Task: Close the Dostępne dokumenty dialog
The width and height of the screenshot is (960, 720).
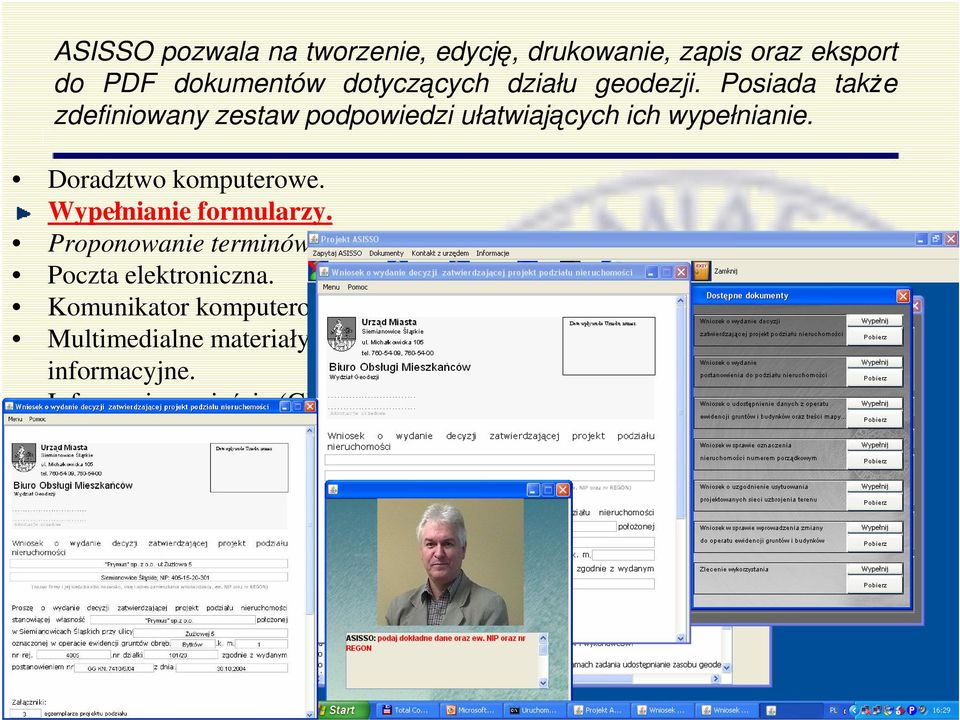Action: (x=903, y=296)
